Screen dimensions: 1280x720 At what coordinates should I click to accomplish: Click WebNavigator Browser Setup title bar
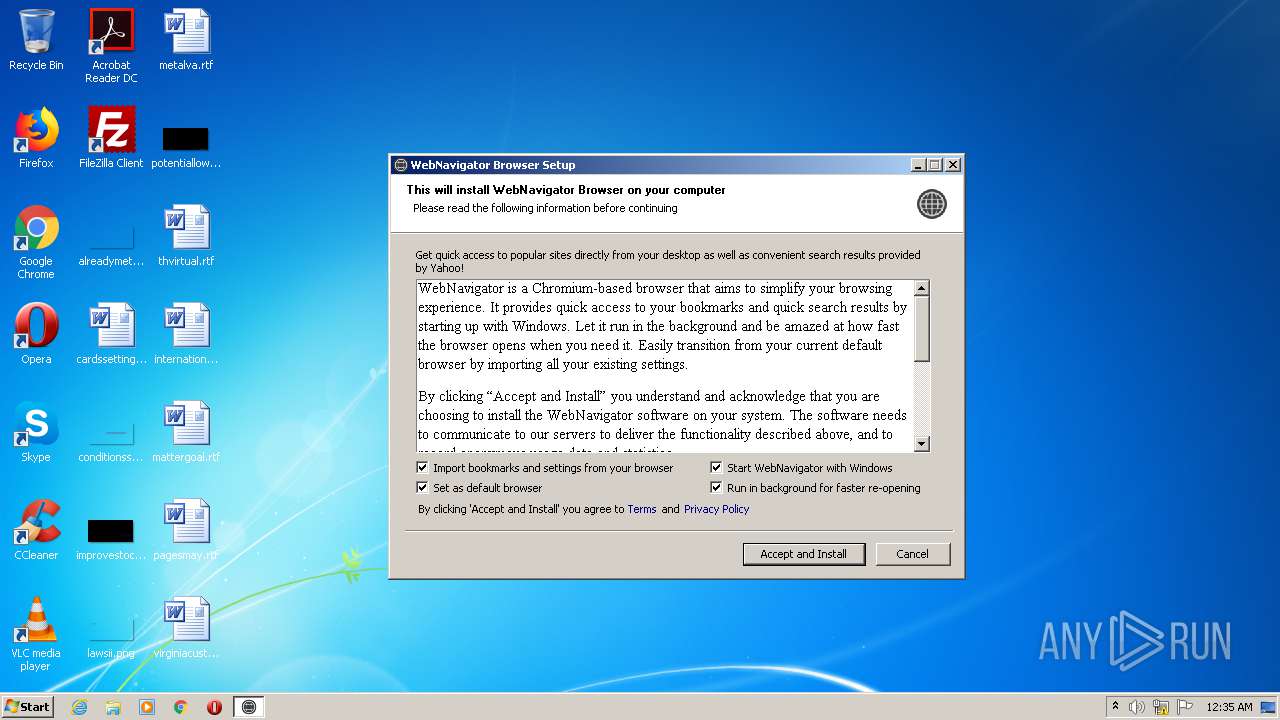pyautogui.click(x=650, y=165)
